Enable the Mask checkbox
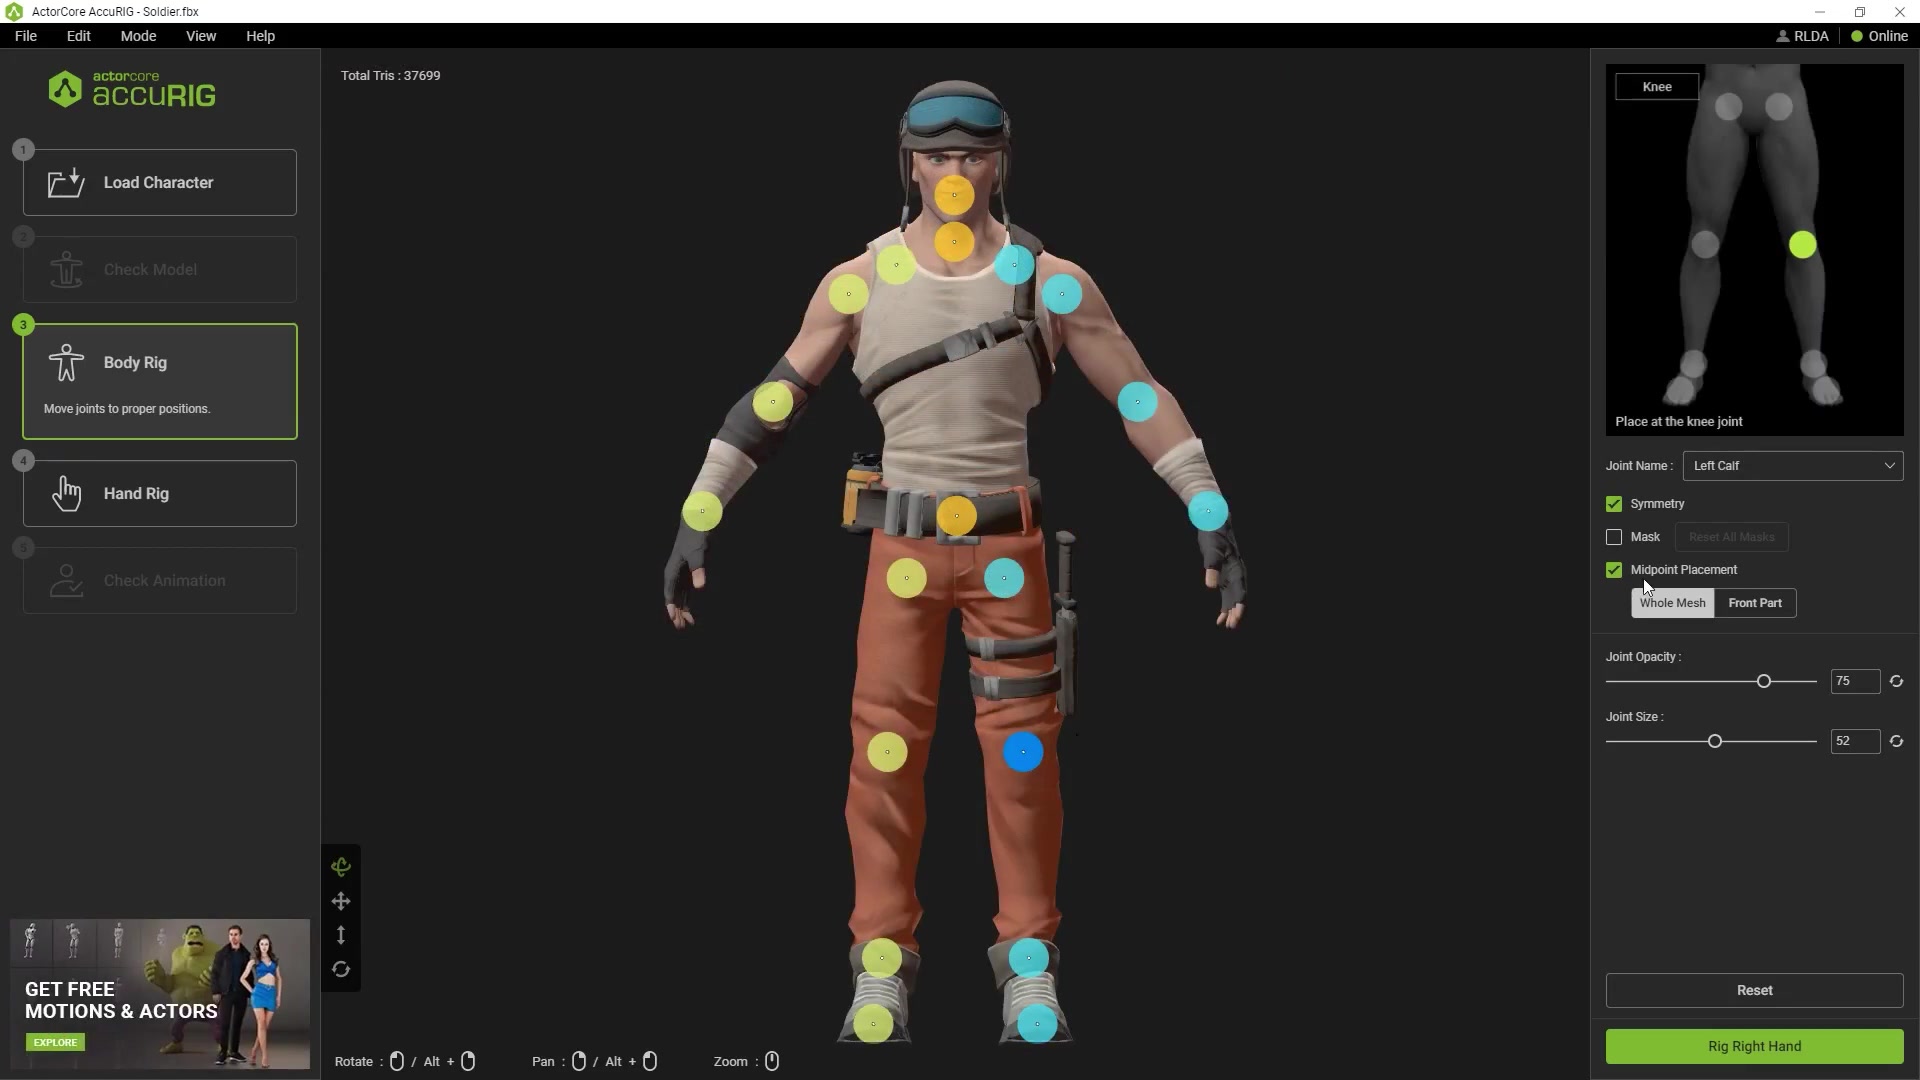The image size is (1920, 1080). (x=1614, y=537)
